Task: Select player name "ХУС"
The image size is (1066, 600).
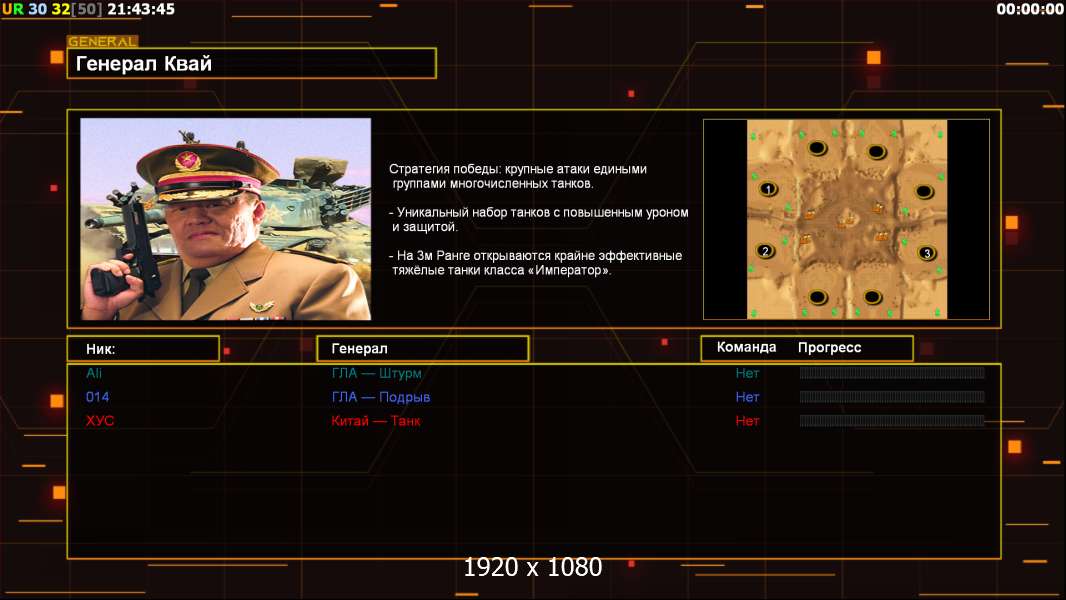Action: (100, 421)
